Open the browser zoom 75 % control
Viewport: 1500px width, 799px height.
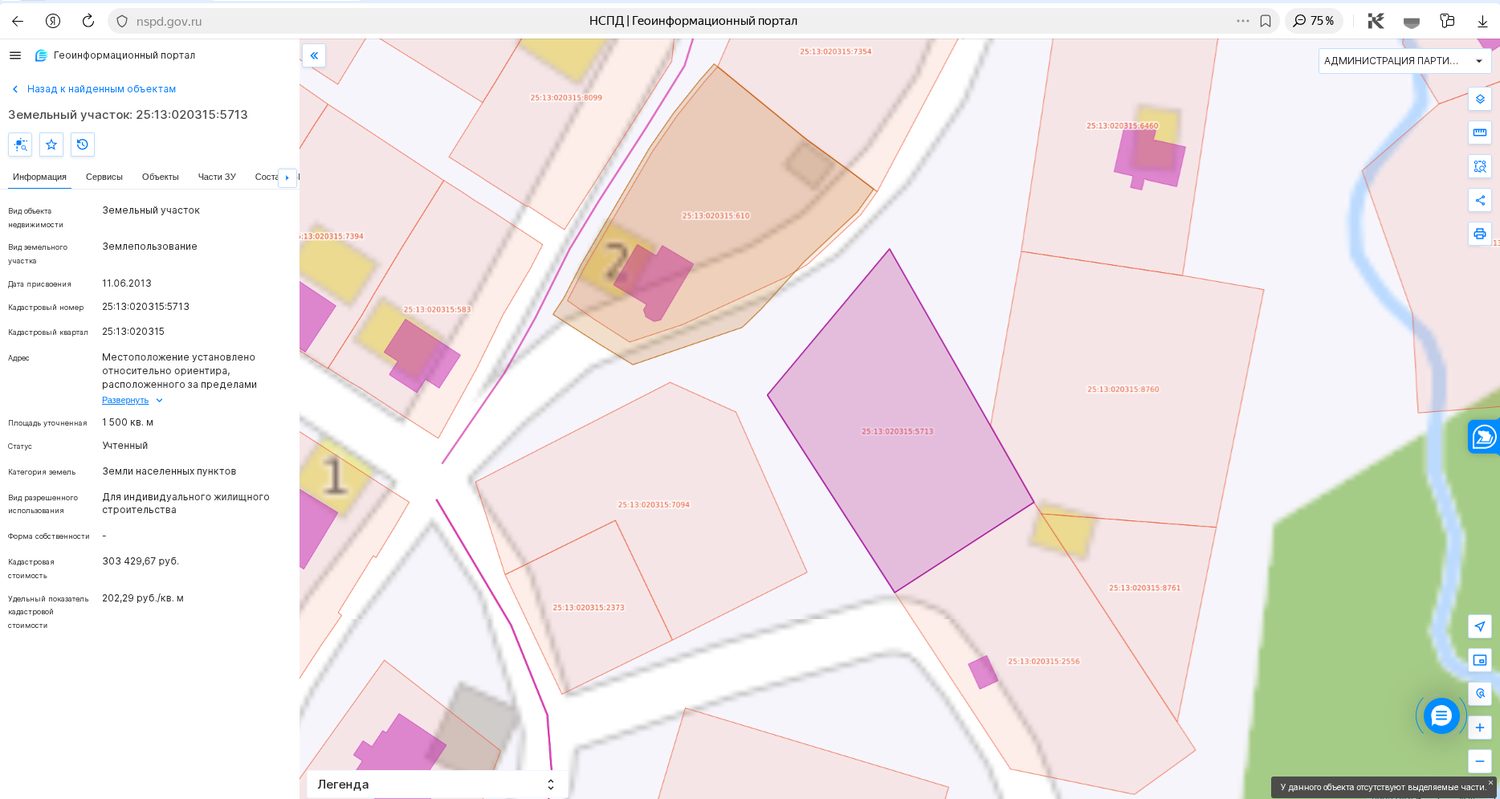(x=1313, y=21)
